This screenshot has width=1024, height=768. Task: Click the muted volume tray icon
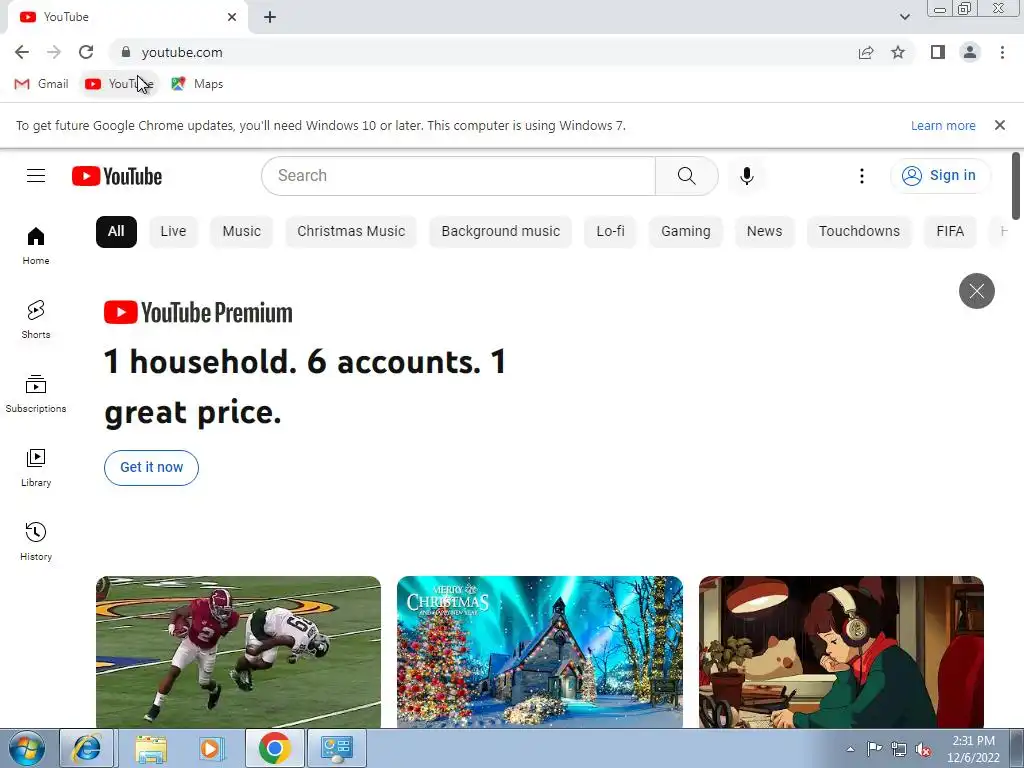point(923,749)
